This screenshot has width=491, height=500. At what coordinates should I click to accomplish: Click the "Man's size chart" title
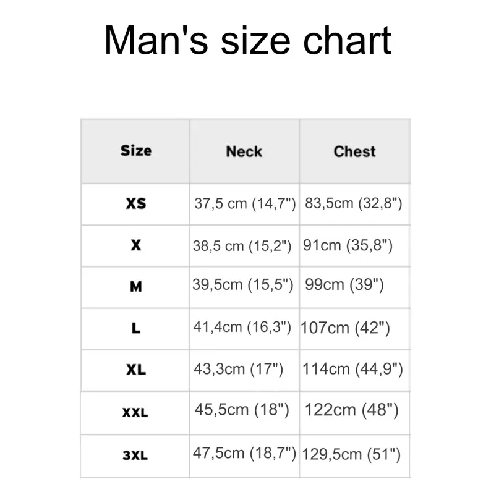click(248, 40)
